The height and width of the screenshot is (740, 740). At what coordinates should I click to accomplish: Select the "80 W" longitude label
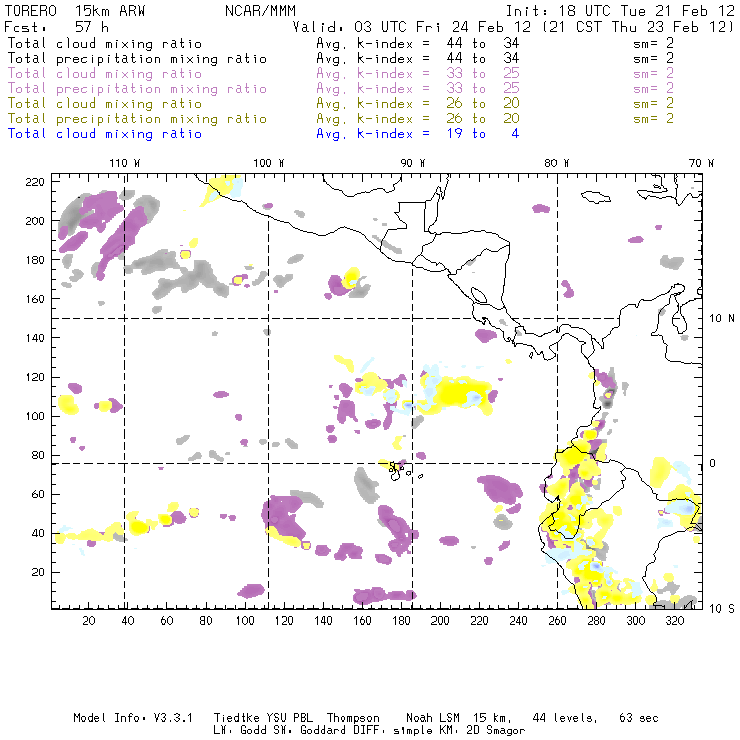(x=556, y=163)
